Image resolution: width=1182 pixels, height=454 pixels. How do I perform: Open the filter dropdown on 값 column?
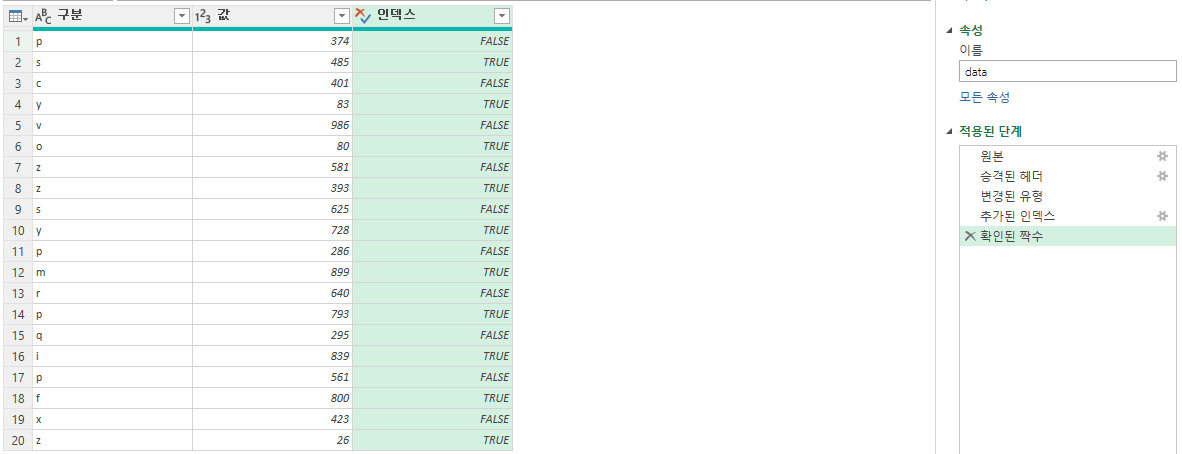point(341,17)
